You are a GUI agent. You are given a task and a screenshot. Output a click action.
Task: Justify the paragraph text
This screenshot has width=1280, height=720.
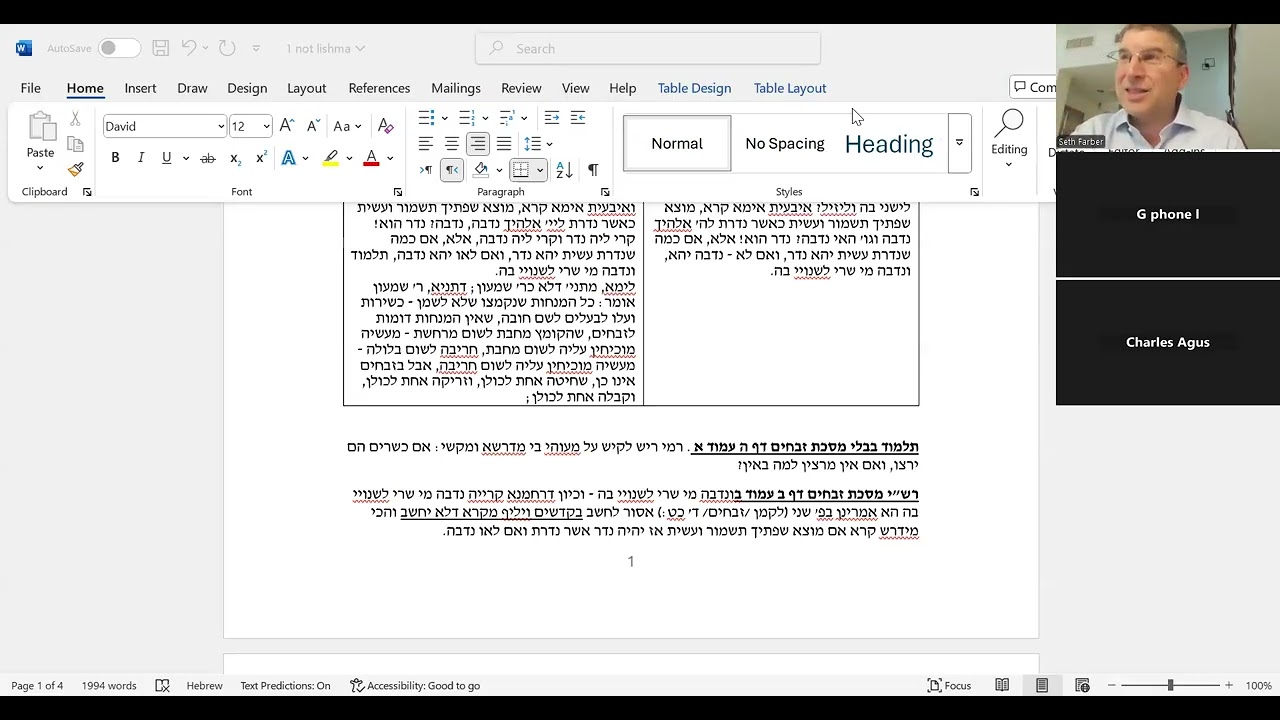coord(504,144)
